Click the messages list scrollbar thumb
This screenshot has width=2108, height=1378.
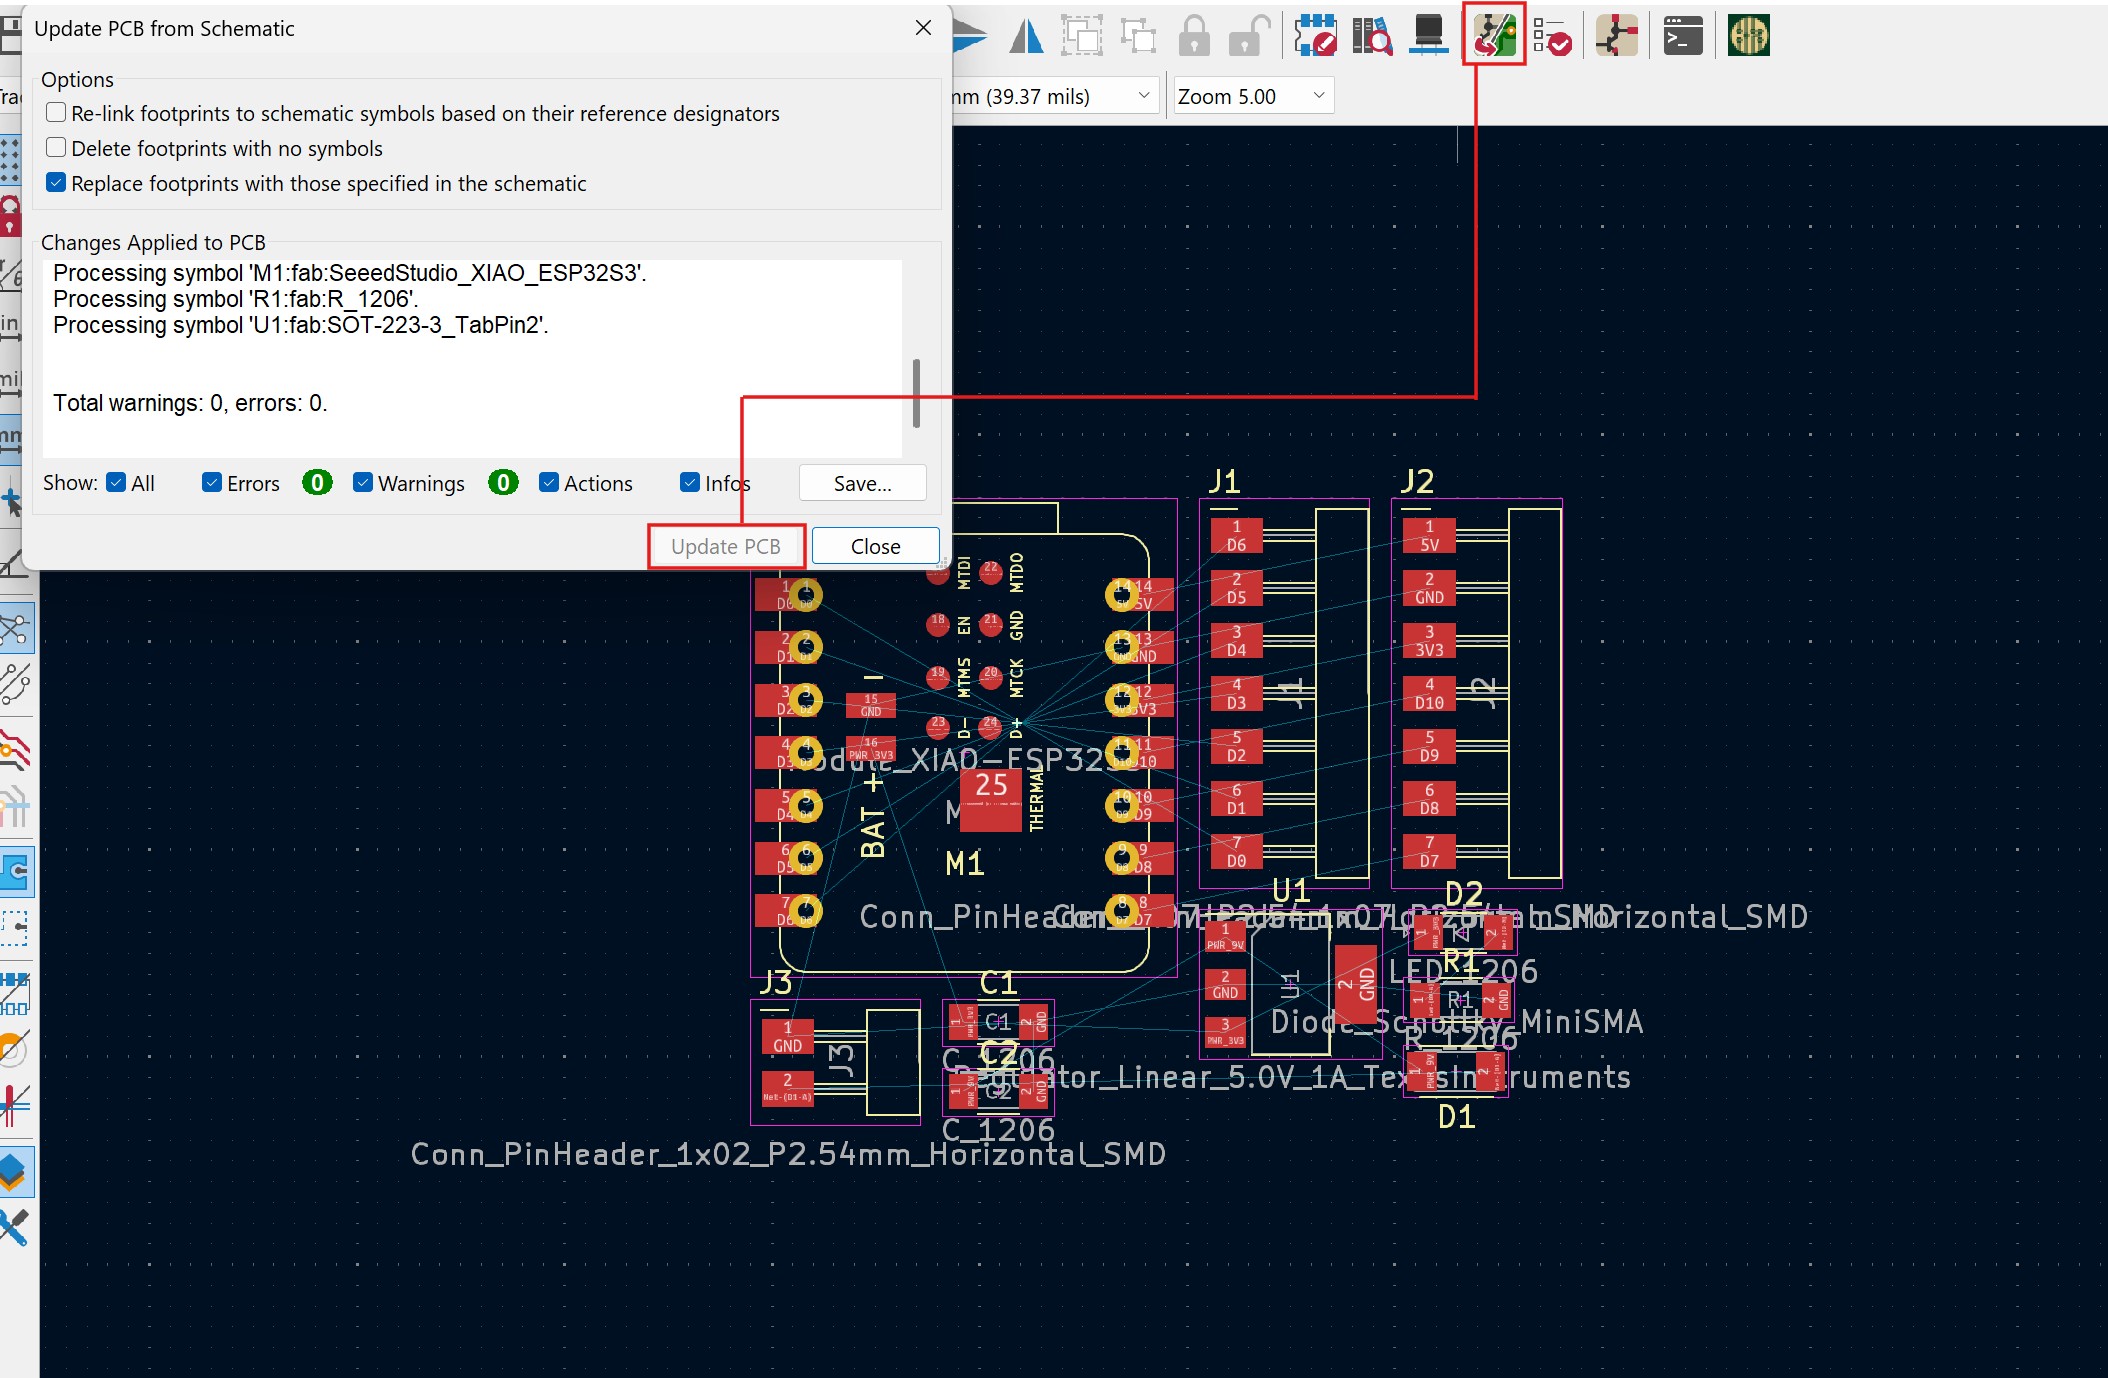point(916,393)
